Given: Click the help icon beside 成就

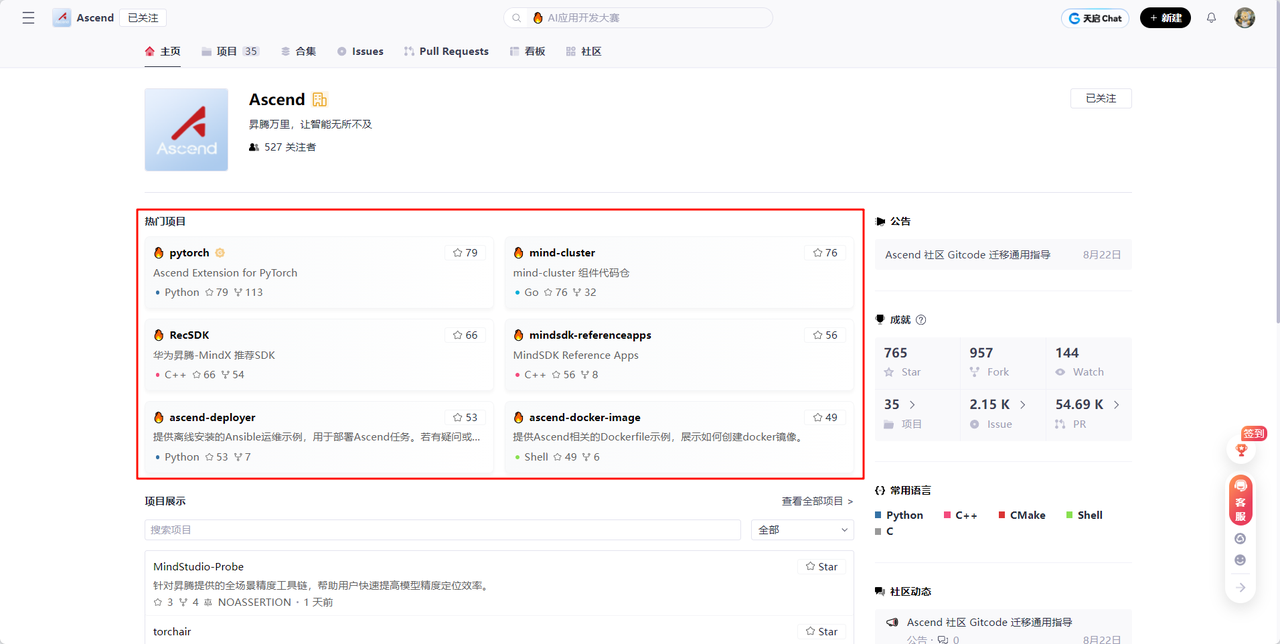Looking at the screenshot, I should point(921,320).
